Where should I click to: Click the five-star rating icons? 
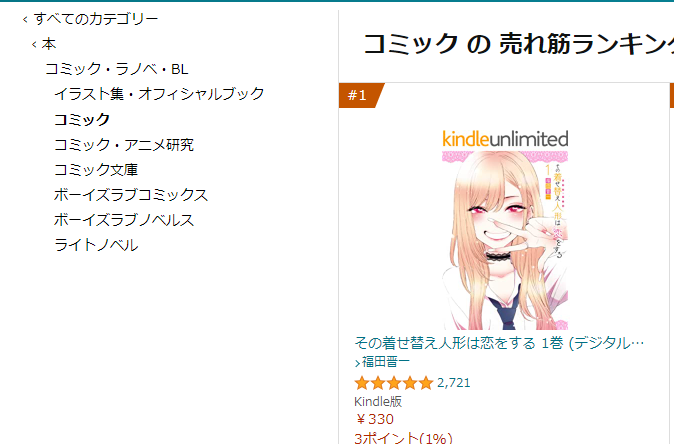pyautogui.click(x=394, y=383)
